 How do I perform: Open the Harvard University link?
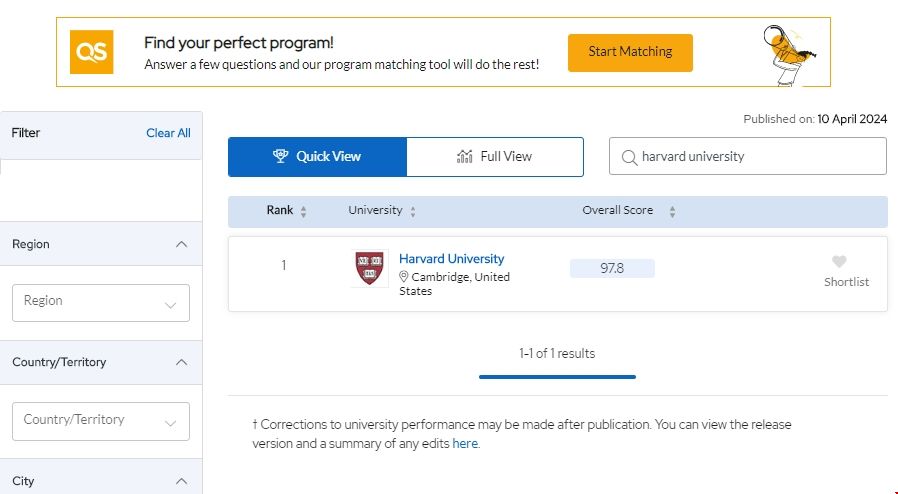pos(451,259)
